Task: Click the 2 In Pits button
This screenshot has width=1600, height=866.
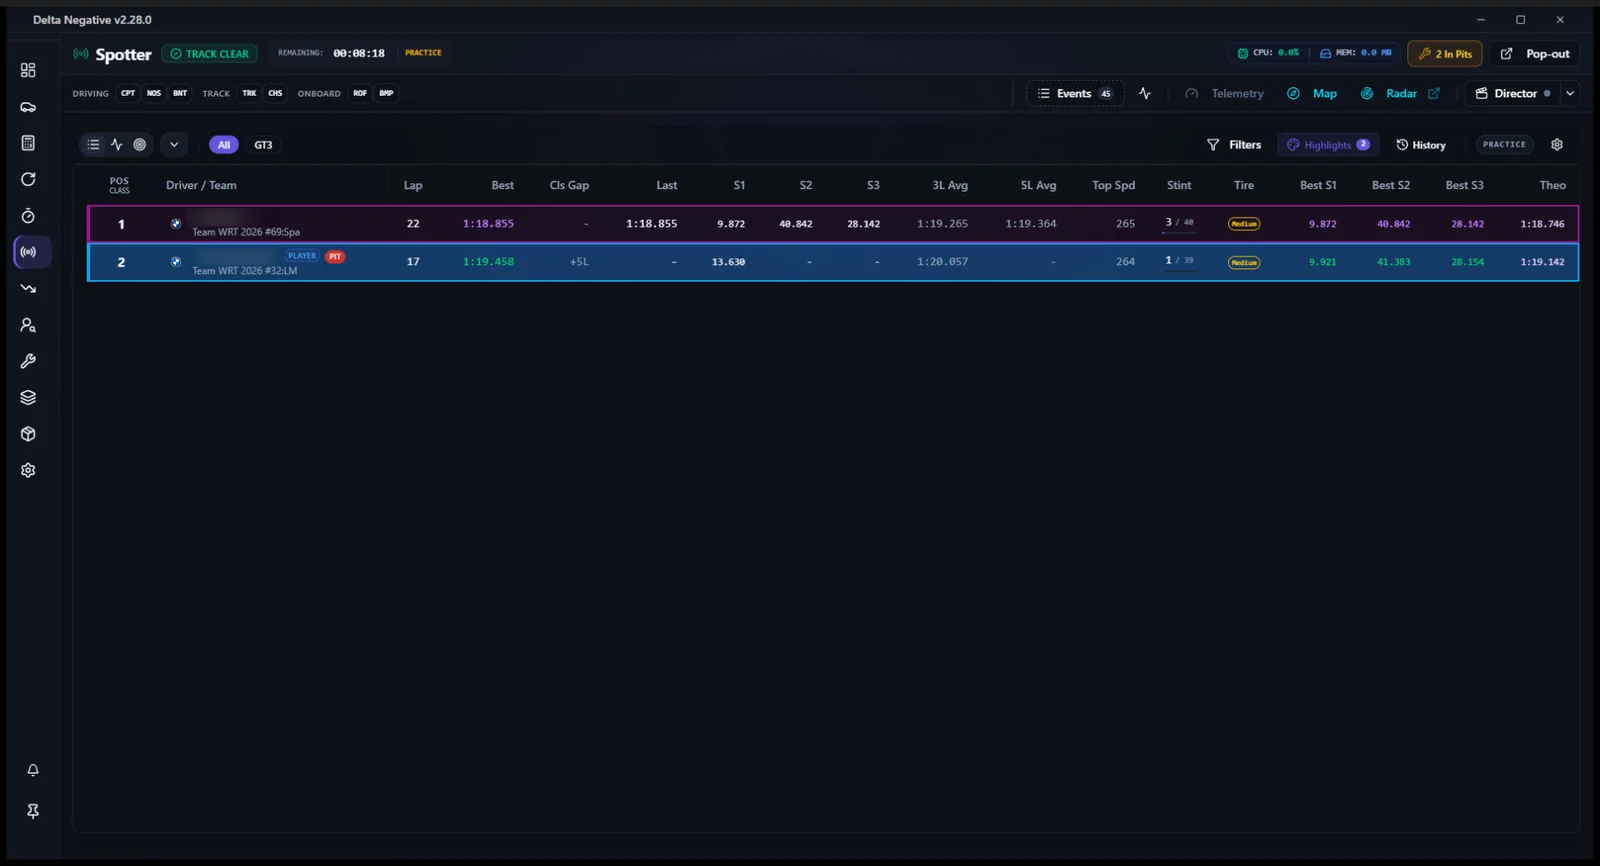Action: point(1445,54)
